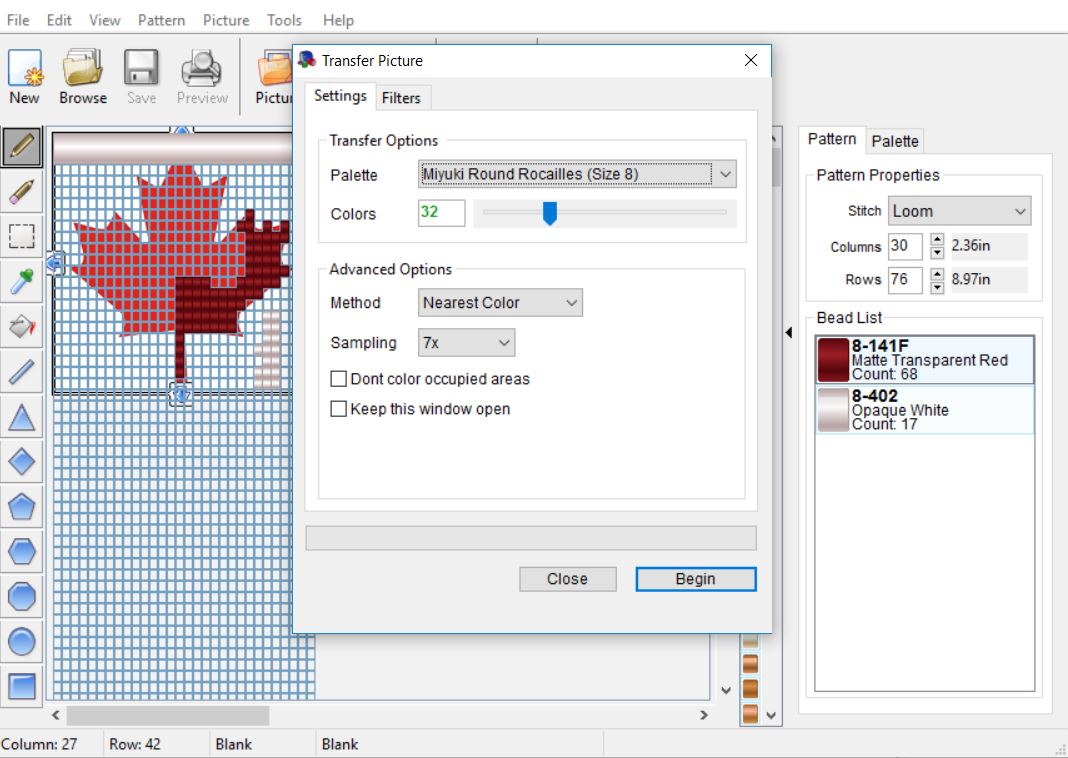Image resolution: width=1068 pixels, height=758 pixels.
Task: Choose the Octagon shape tool
Action: tap(22, 597)
